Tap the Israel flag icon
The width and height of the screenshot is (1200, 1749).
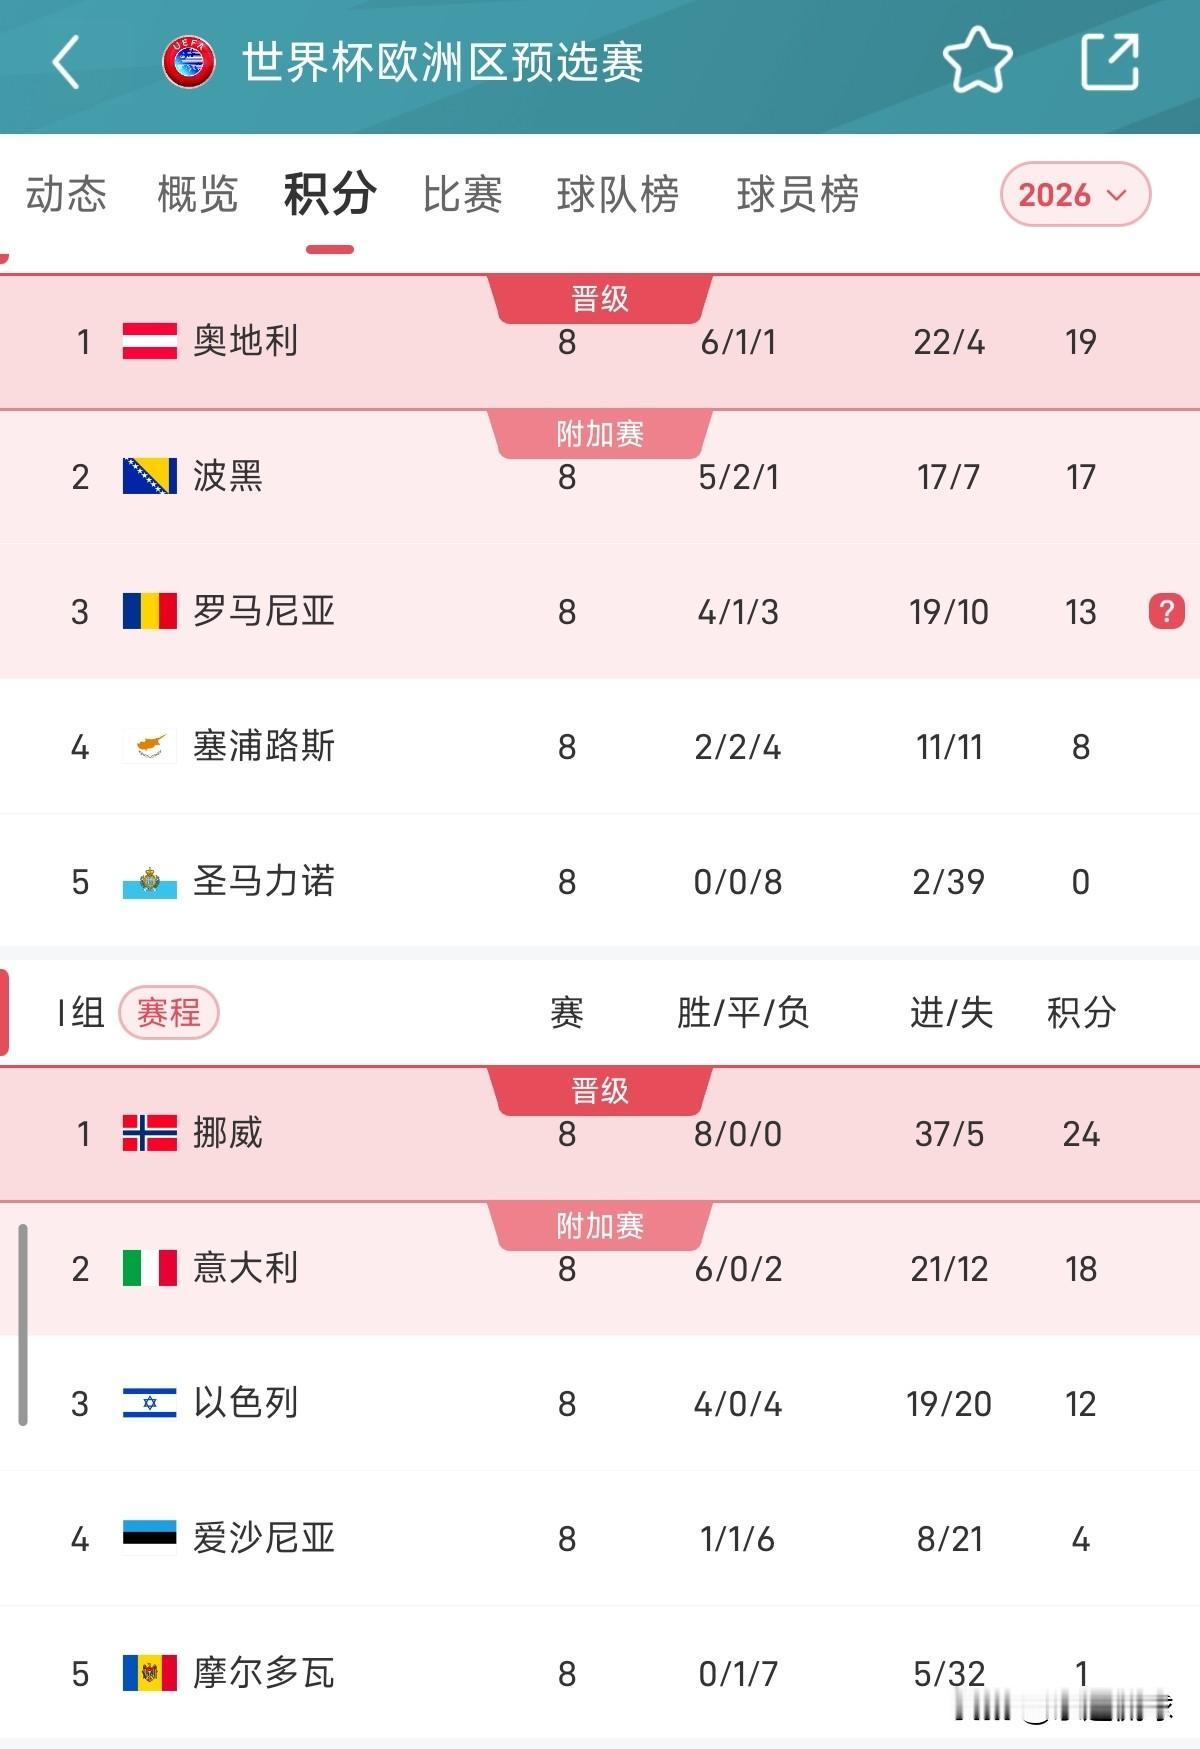click(x=149, y=1403)
